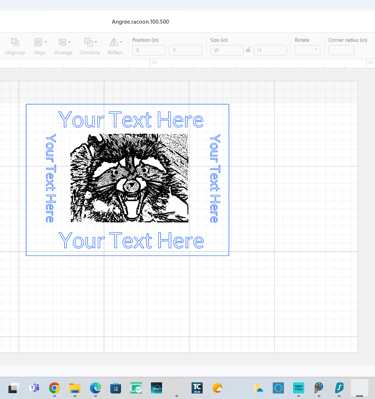Expand the Combine options arrow
The image size is (375, 399).
96,42
